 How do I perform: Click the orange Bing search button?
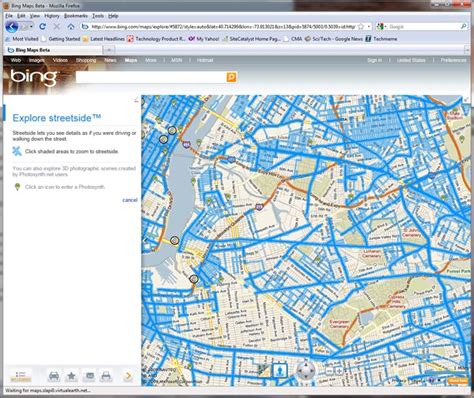pyautogui.click(x=231, y=77)
